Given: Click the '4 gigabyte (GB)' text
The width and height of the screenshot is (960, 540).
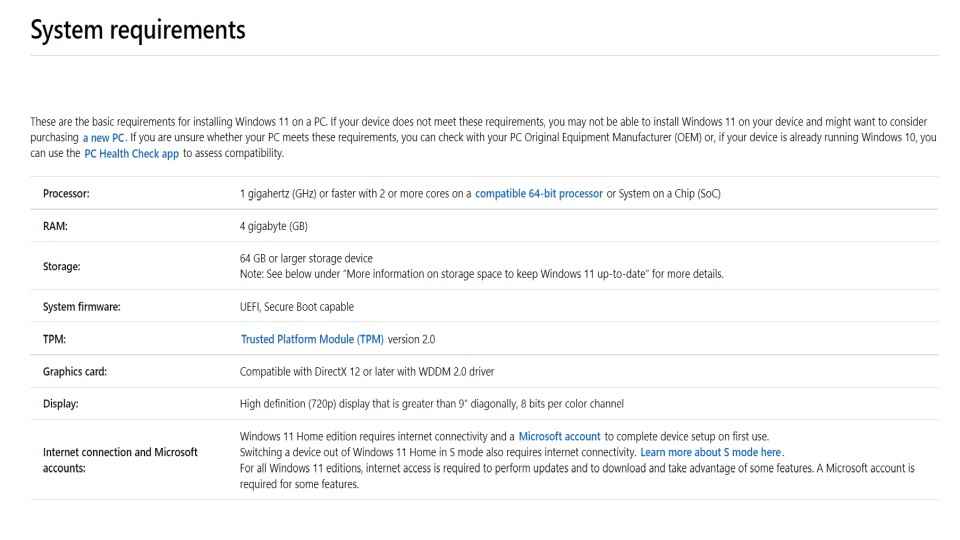Looking at the screenshot, I should [274, 226].
